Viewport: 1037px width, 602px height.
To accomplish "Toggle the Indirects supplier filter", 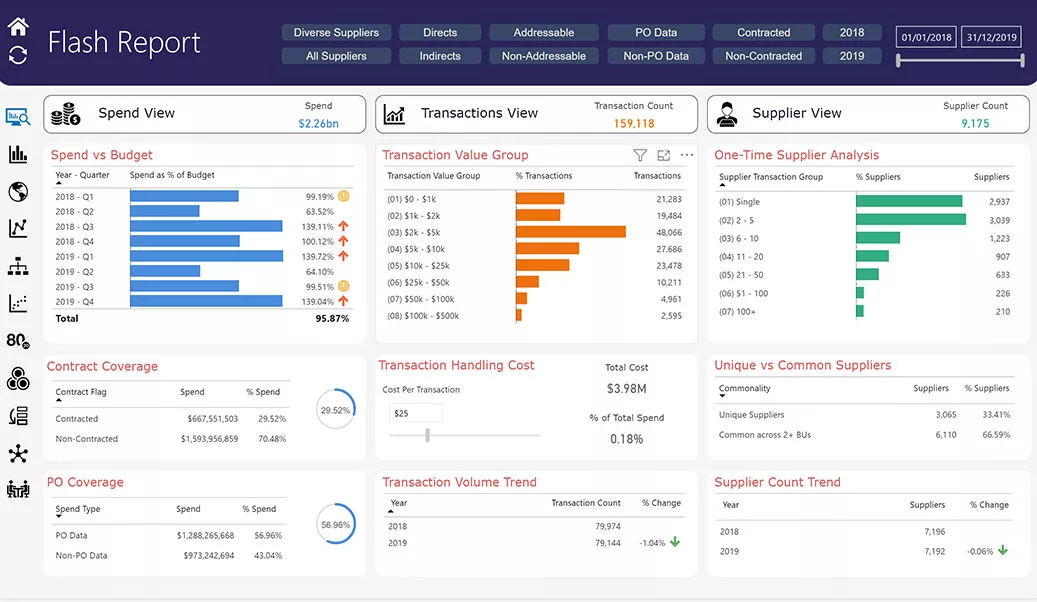I will (439, 56).
